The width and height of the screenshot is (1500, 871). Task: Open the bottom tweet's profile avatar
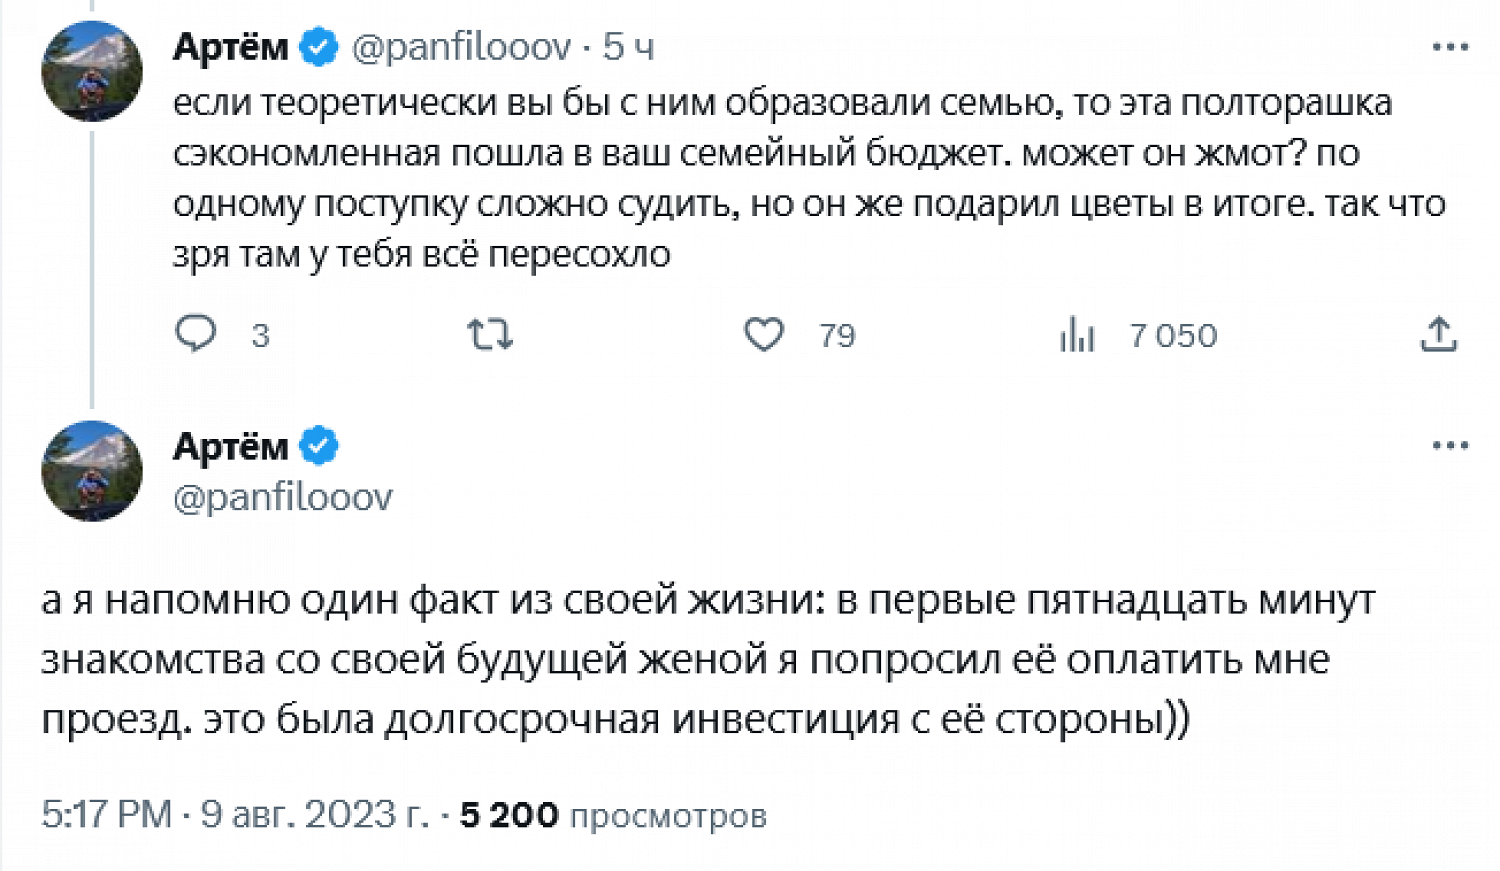(x=92, y=471)
